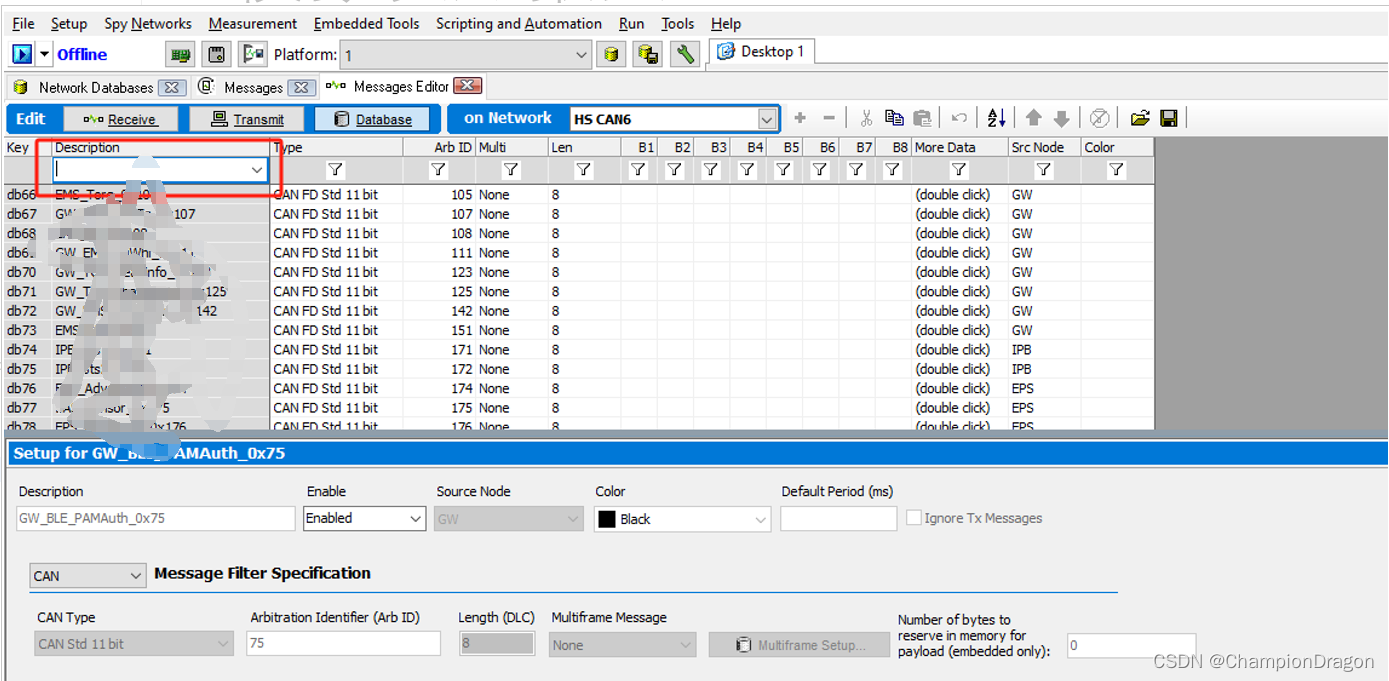
Task: Click the filter funnel under B8 column
Action: (x=892, y=170)
